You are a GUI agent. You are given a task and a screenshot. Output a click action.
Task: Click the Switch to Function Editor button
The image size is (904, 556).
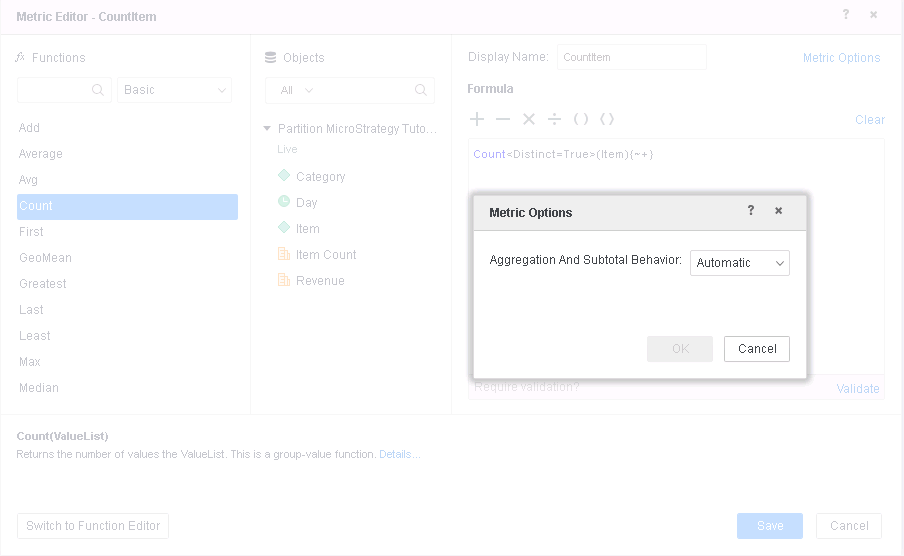coord(93,526)
